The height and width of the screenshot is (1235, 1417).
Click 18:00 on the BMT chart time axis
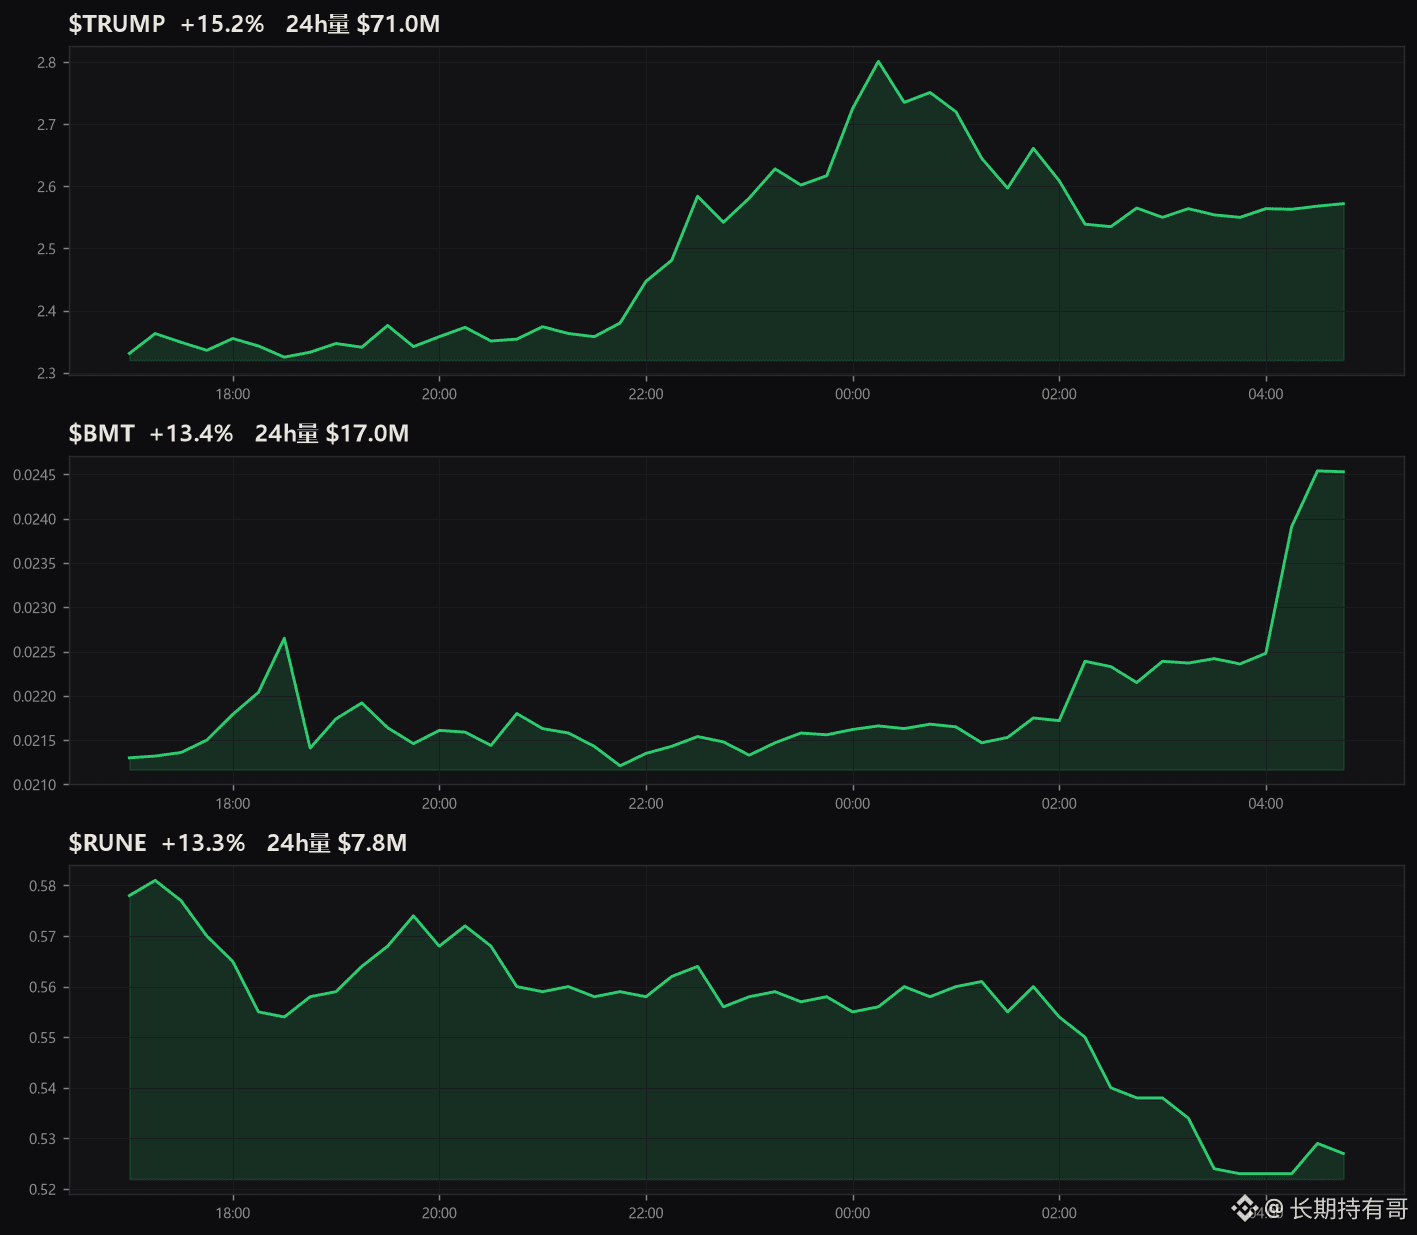pos(233,804)
